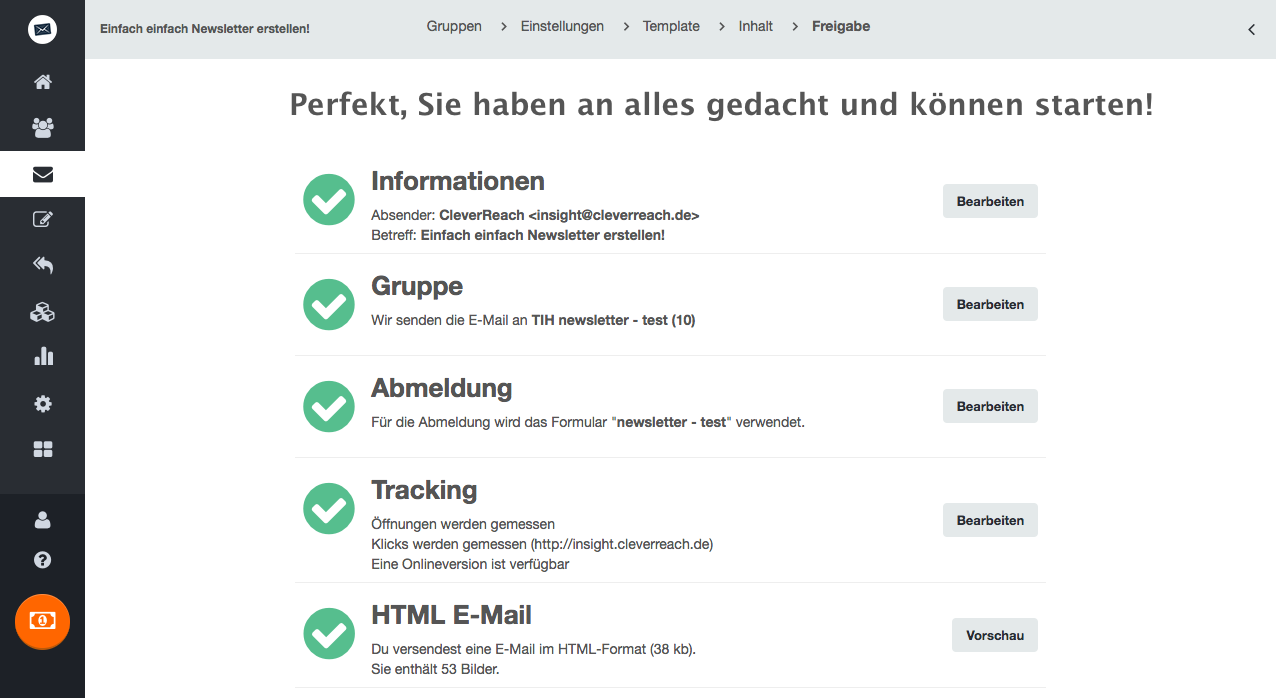1276x698 pixels.
Task: Go to the Einstellungen step in breadcrumb
Action: tap(562, 27)
